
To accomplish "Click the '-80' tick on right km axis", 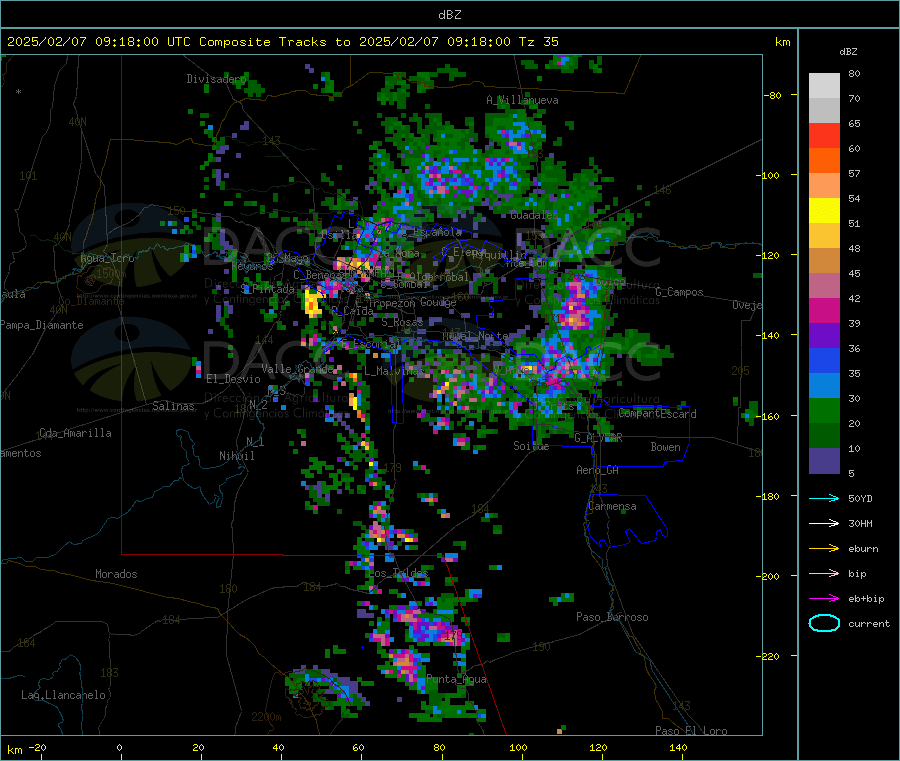I will pyautogui.click(x=772, y=95).
